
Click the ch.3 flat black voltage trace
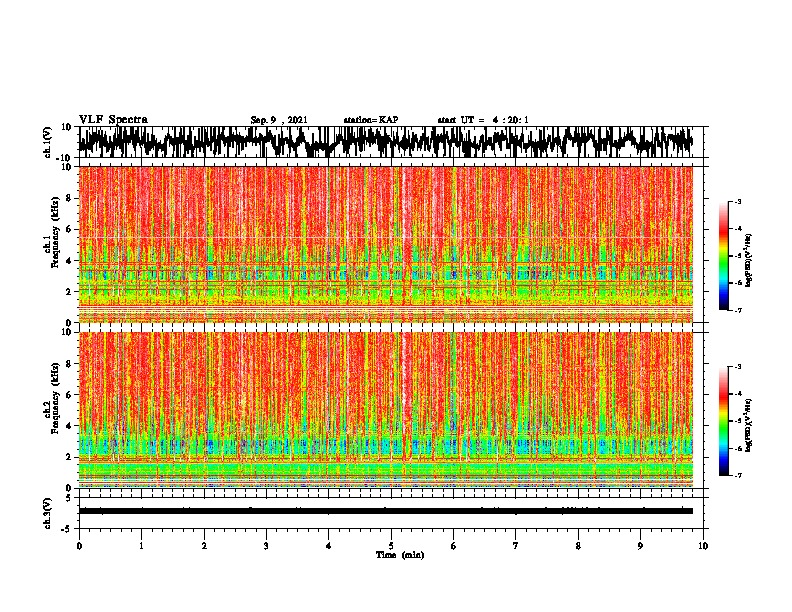pyautogui.click(x=386, y=511)
